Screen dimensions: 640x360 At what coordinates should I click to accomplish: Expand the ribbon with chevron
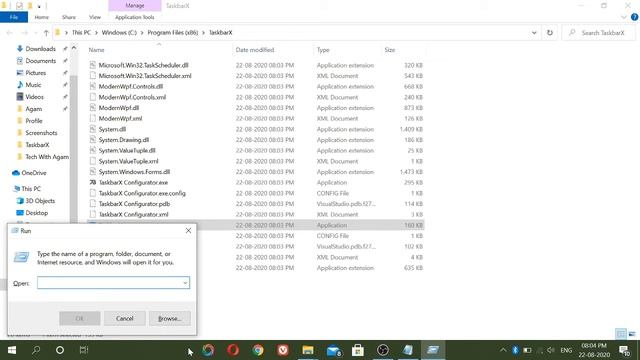623,17
